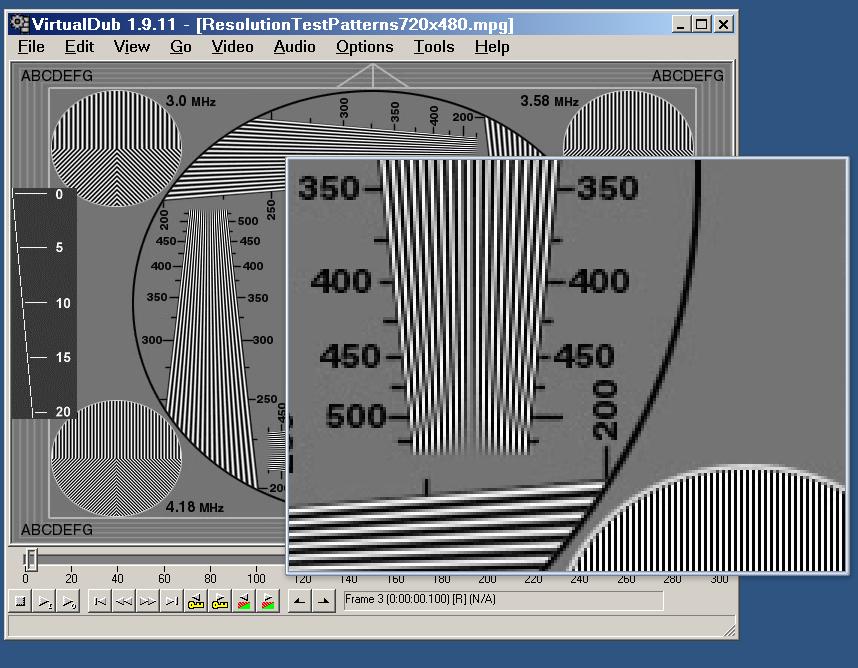This screenshot has width=858, height=668.
Task: Click the Frame 3 position field
Action: click(502, 600)
